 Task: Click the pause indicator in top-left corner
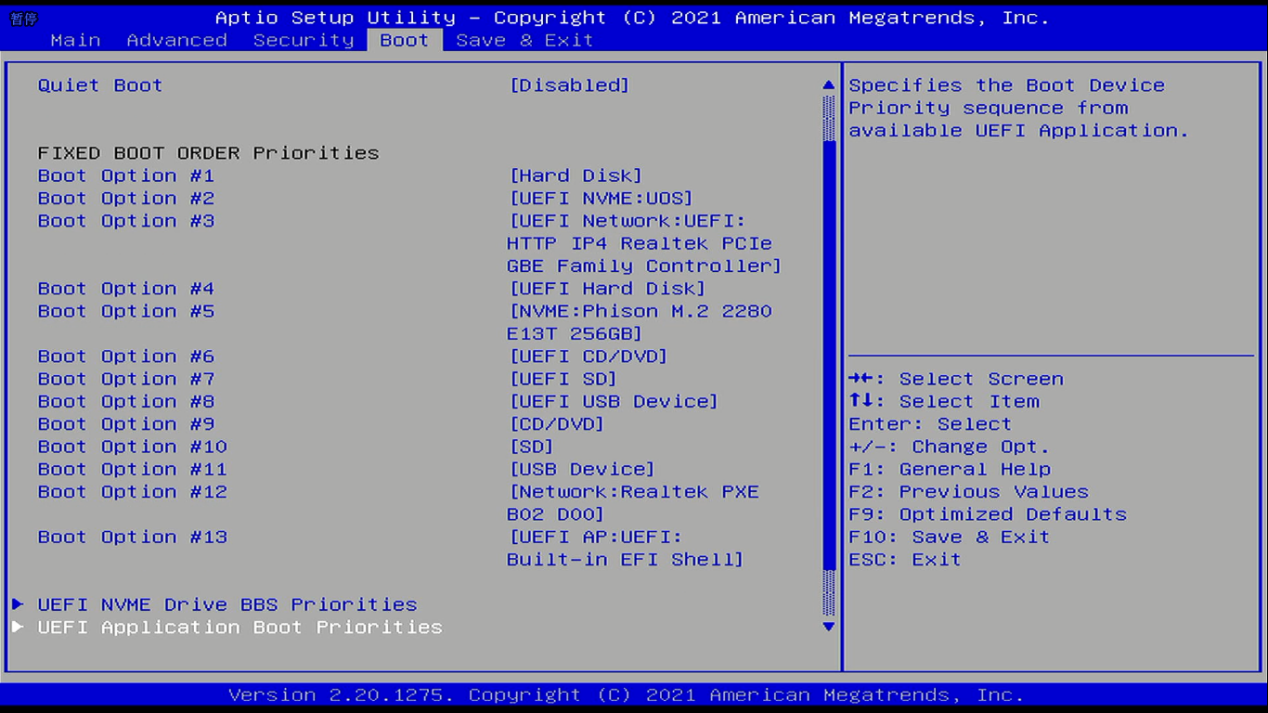point(23,19)
